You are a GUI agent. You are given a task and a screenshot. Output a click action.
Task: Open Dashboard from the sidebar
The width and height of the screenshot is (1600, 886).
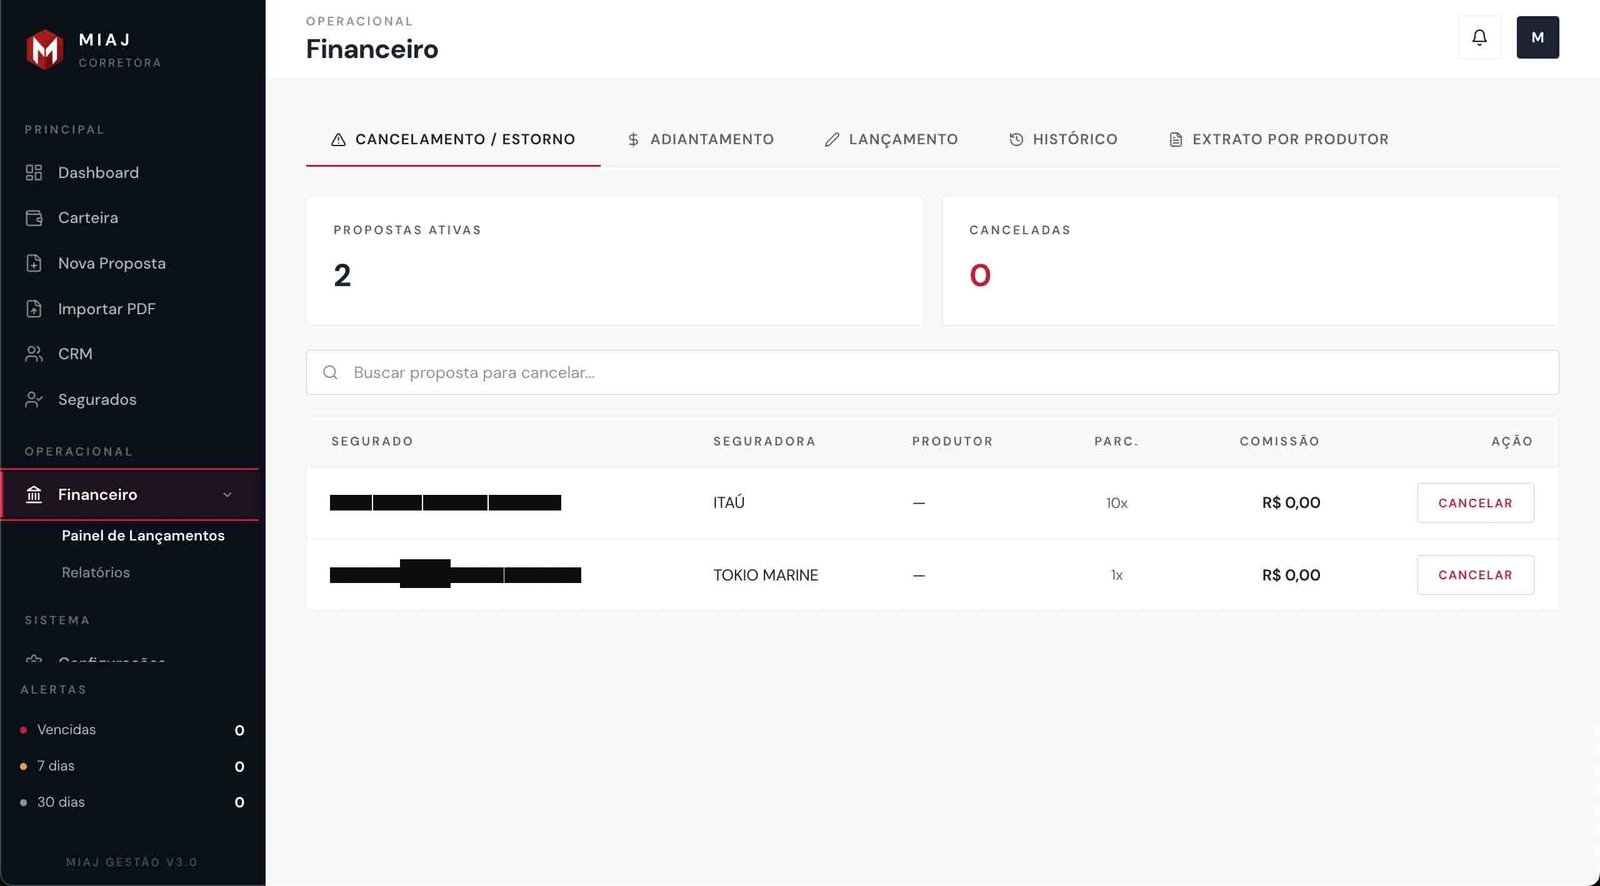click(x=98, y=173)
